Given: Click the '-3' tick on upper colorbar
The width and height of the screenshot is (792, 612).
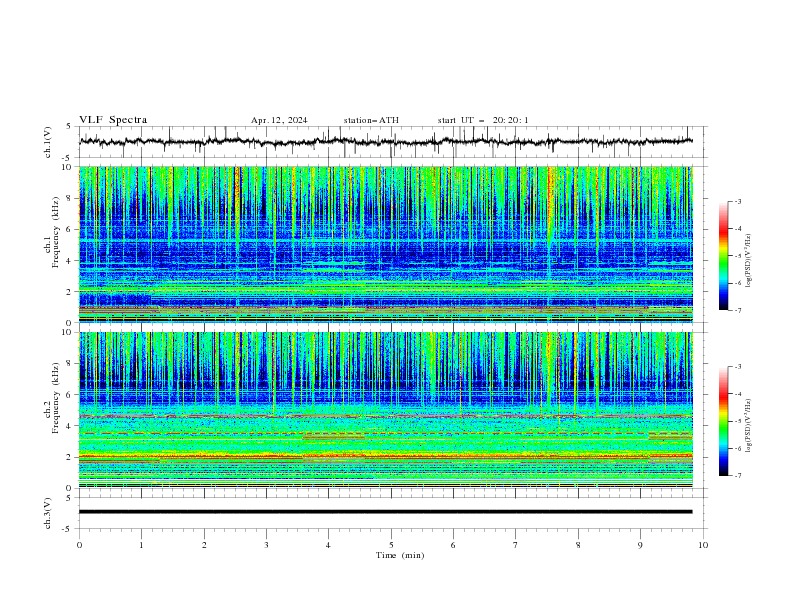Looking at the screenshot, I should click(737, 201).
